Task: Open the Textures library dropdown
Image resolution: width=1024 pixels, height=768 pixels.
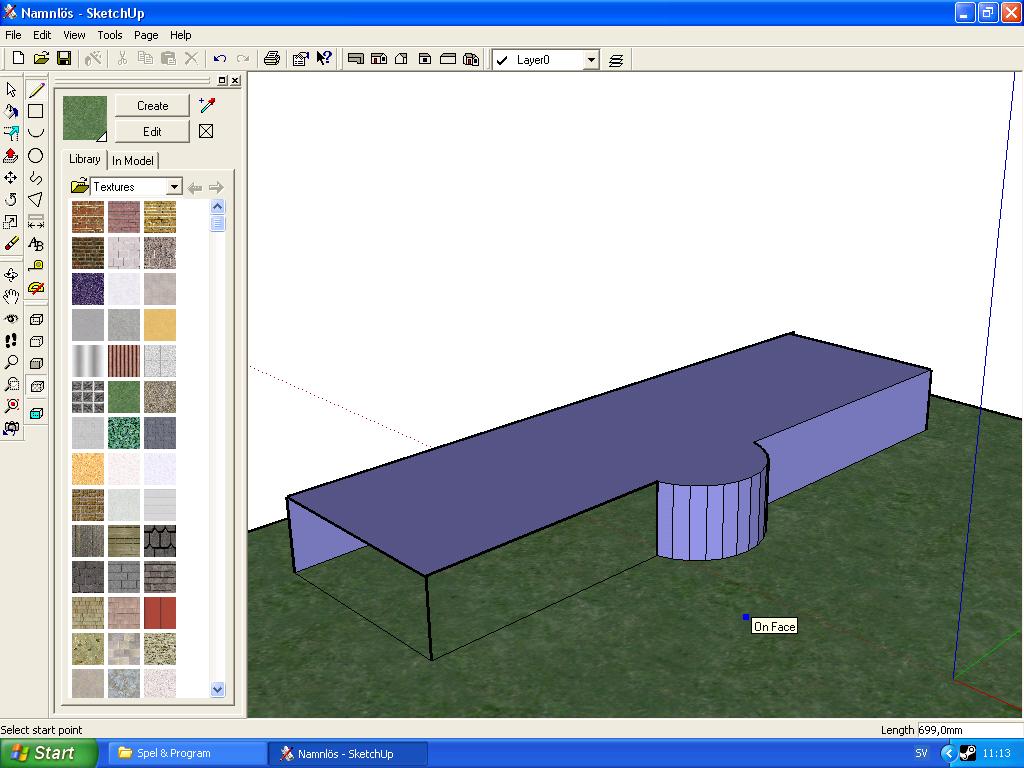Action: (174, 187)
